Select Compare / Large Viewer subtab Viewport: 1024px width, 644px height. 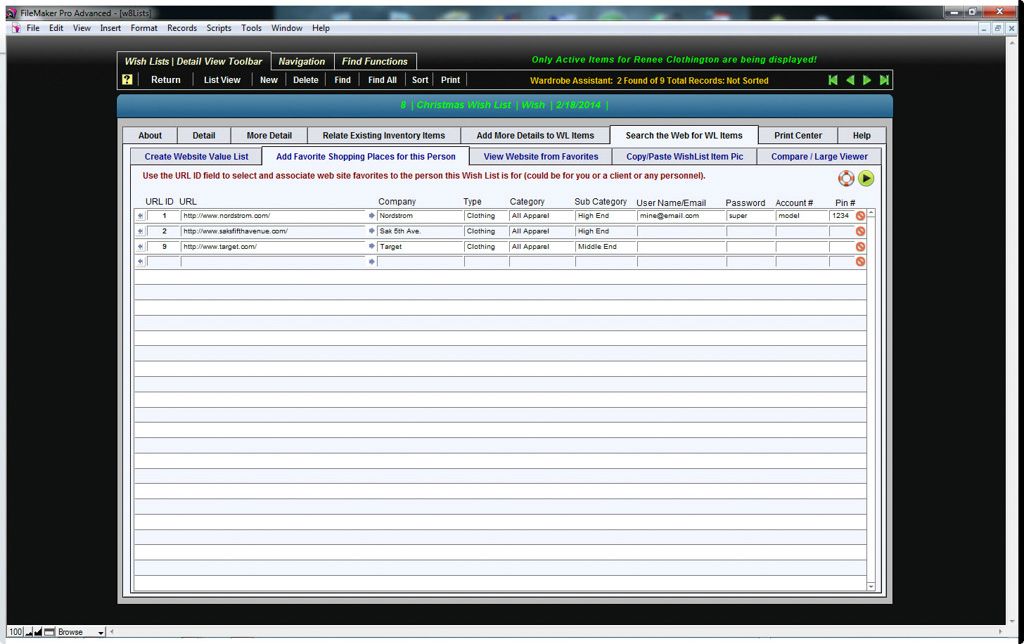tap(819, 157)
